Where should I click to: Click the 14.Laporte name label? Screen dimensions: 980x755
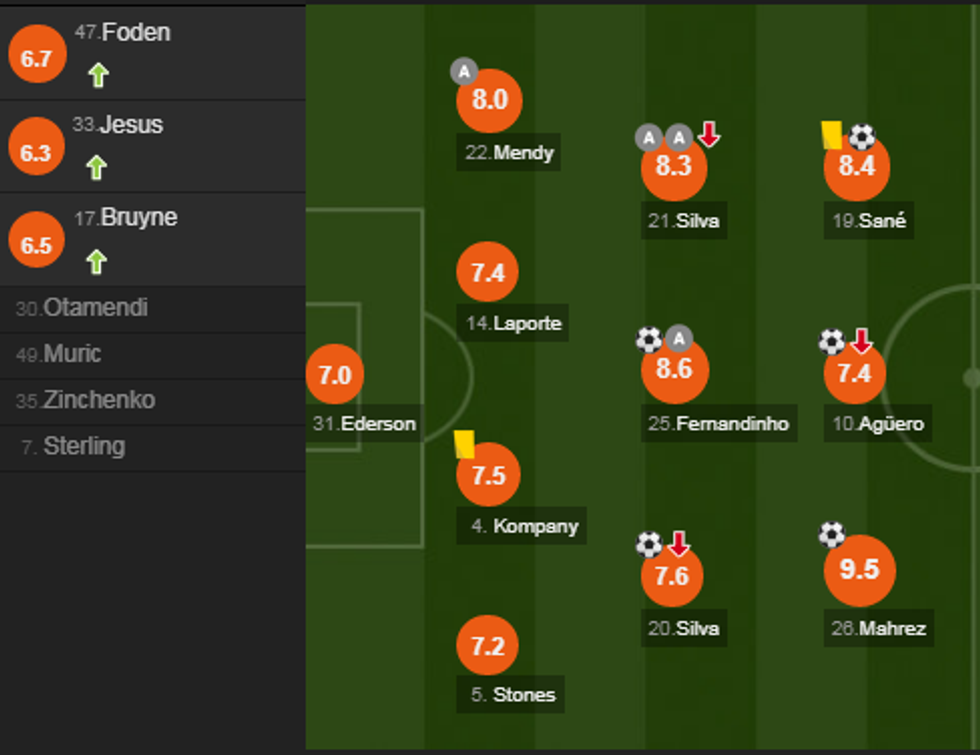tap(514, 323)
